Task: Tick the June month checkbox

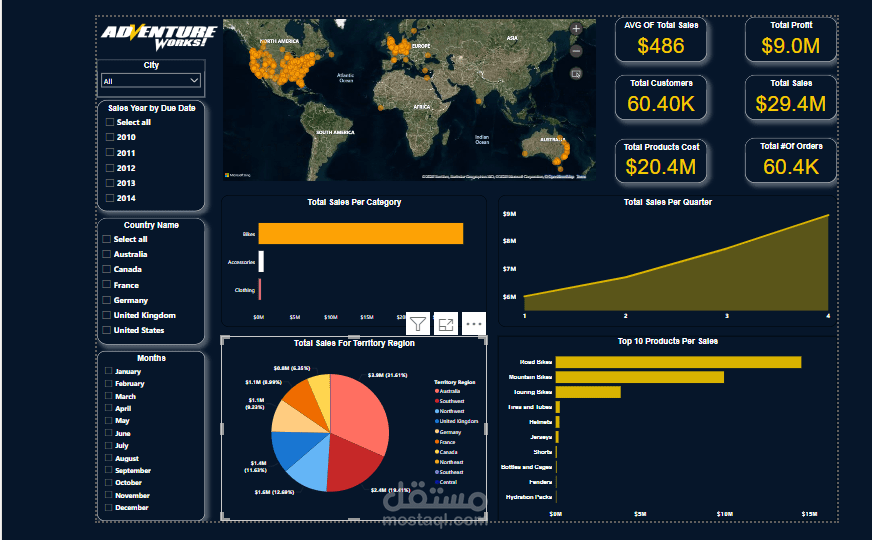Action: (x=109, y=433)
